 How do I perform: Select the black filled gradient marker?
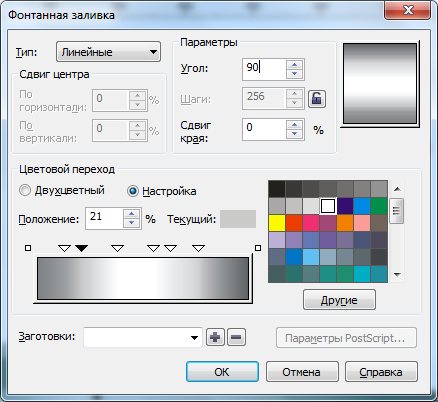click(x=81, y=248)
